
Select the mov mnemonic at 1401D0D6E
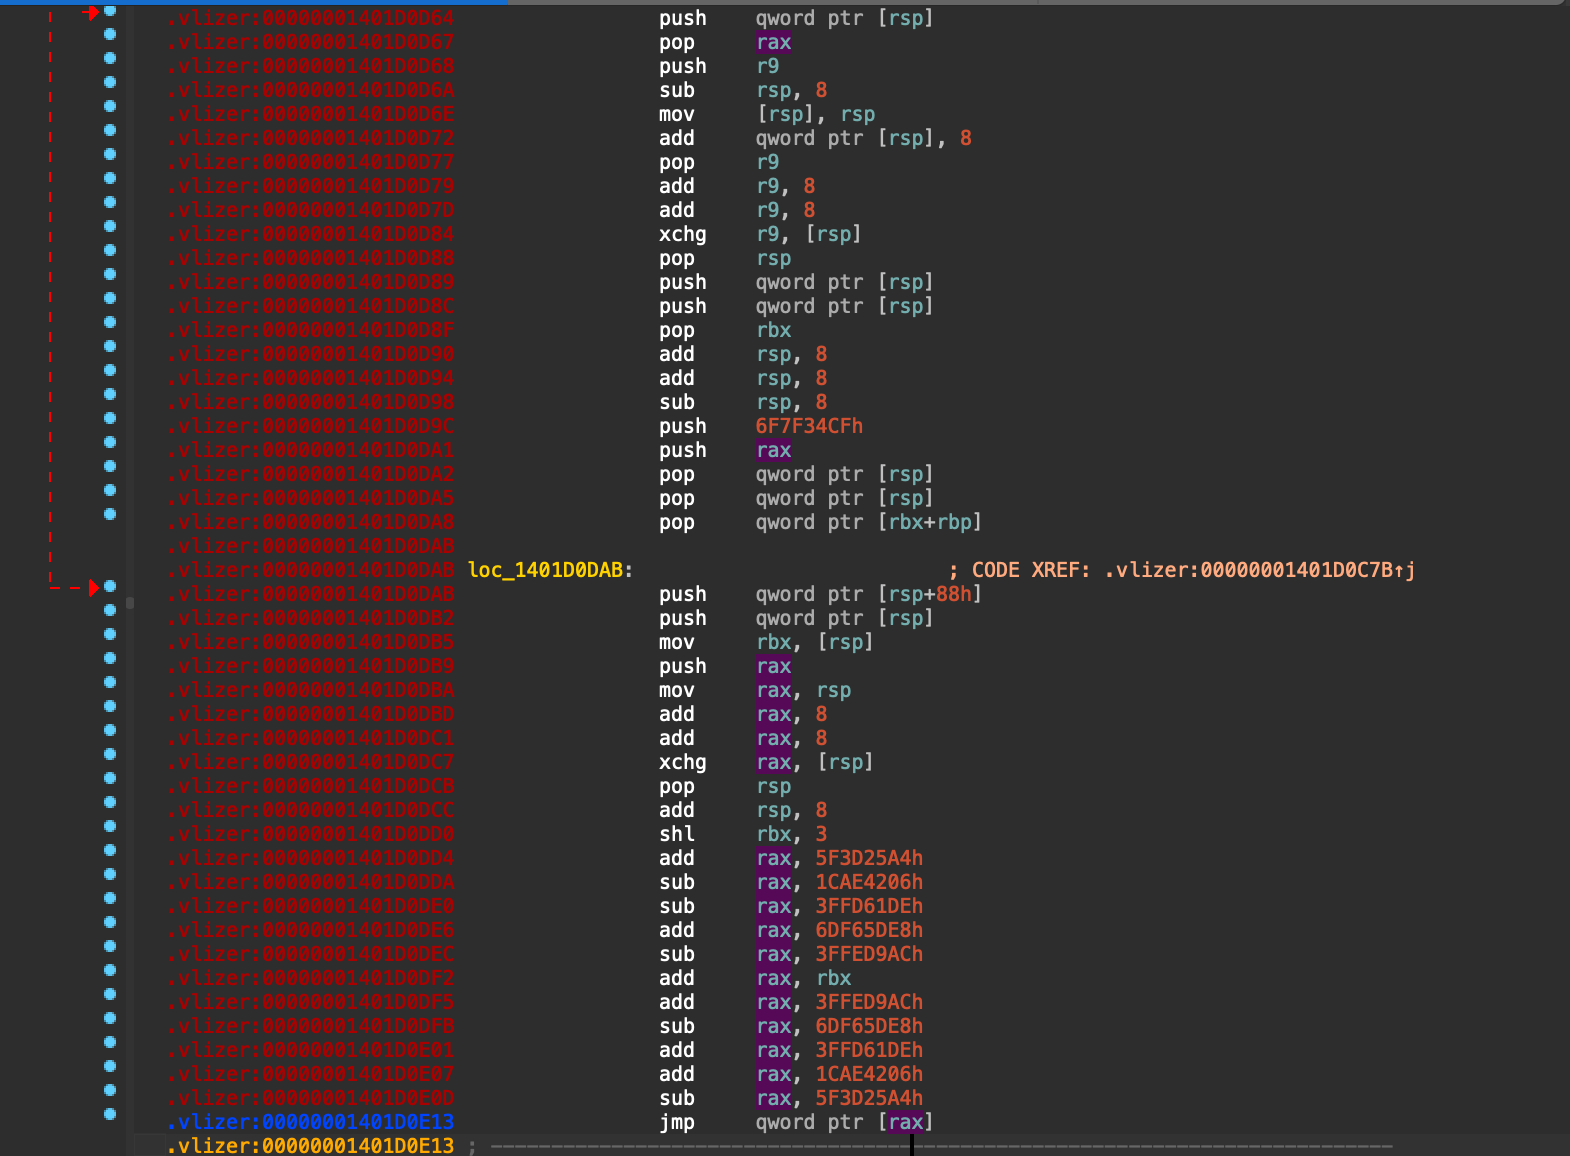click(677, 114)
